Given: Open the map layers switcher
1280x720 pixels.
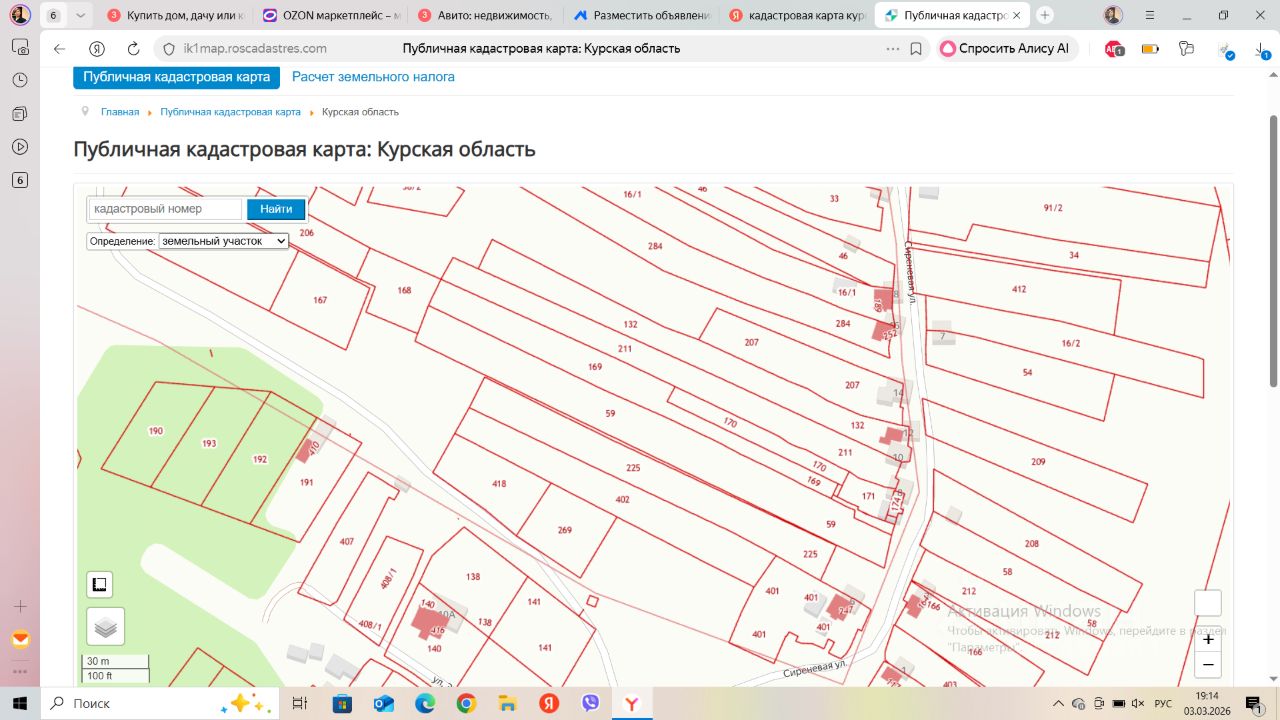Looking at the screenshot, I should click(105, 626).
